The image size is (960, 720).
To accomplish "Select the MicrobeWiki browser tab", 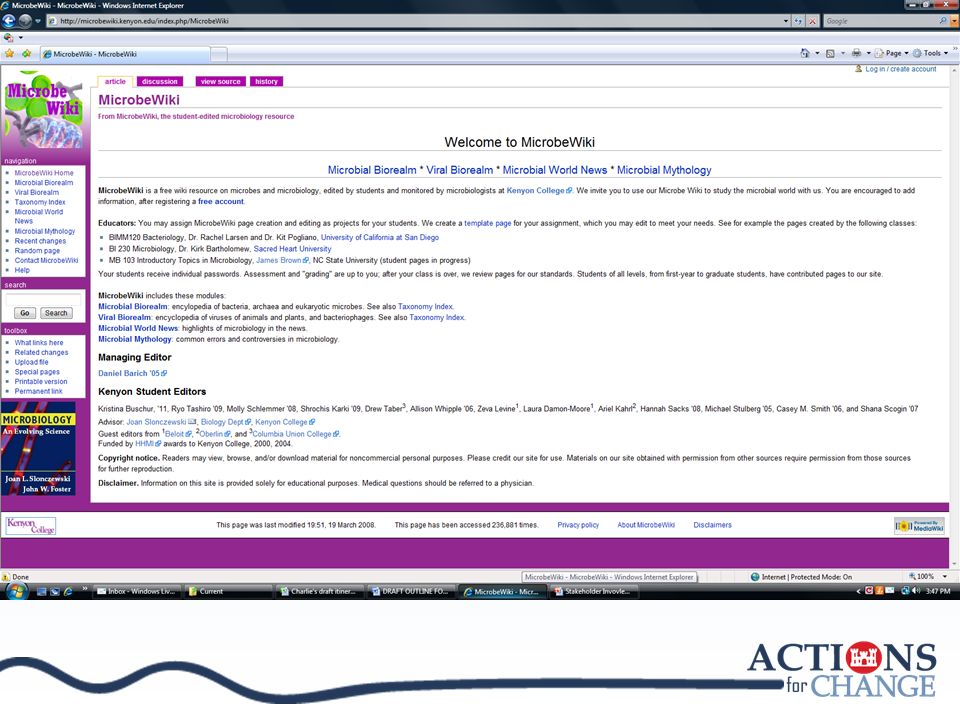I will click(125, 54).
